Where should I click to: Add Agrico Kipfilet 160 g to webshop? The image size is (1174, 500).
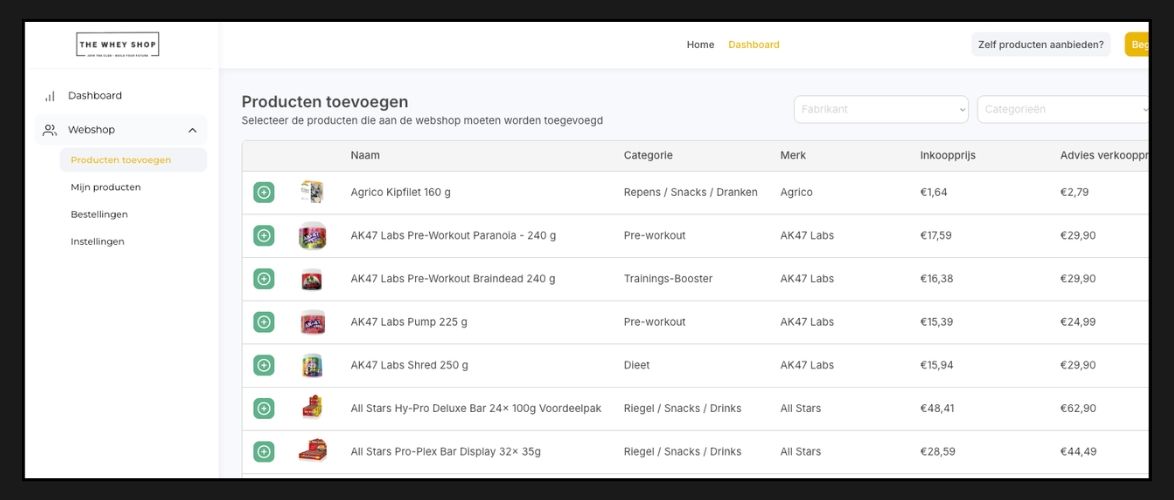click(264, 192)
